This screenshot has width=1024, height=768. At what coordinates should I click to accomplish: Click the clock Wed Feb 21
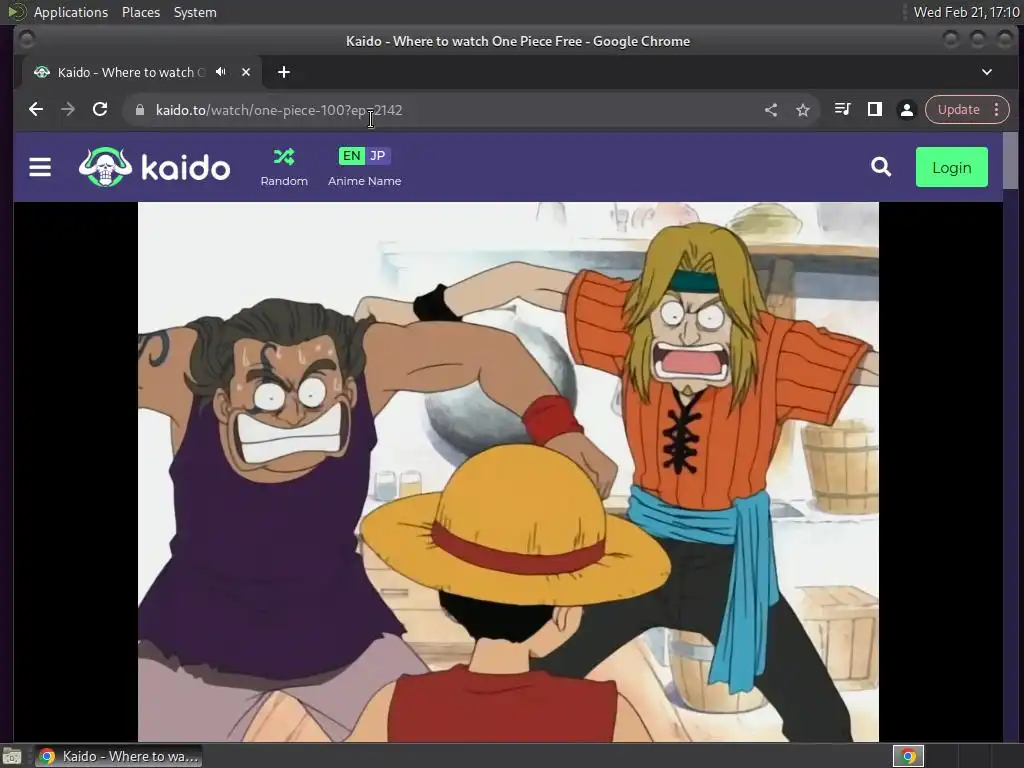tap(966, 12)
